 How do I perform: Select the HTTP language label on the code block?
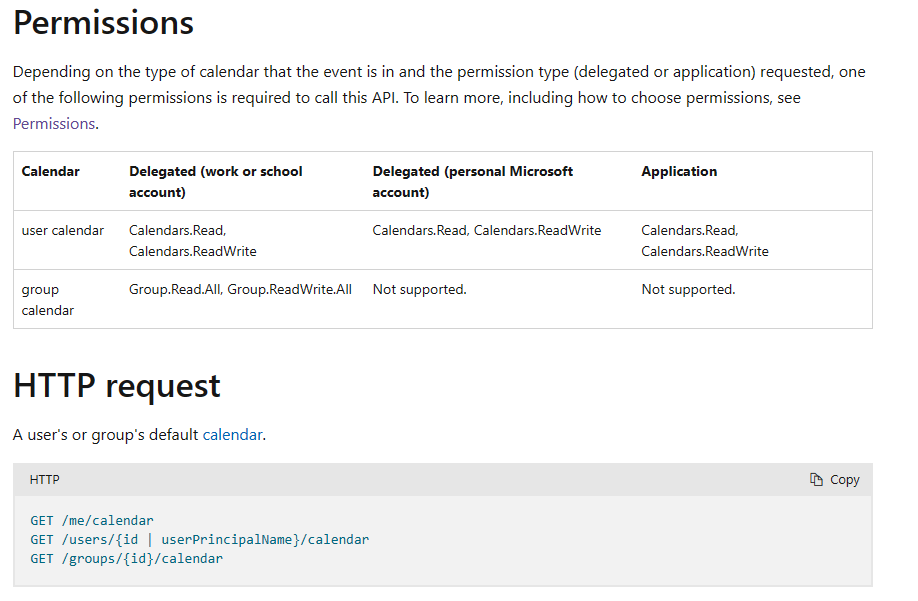click(45, 480)
